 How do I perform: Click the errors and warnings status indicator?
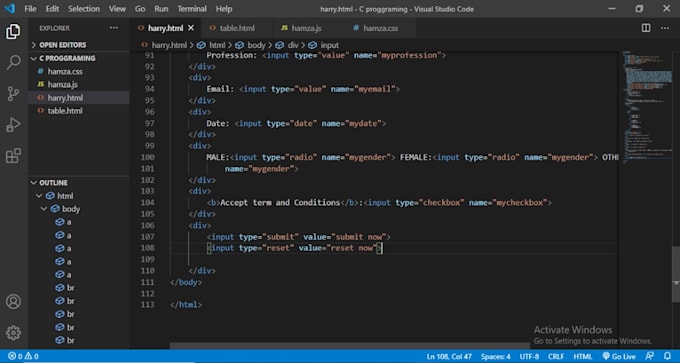(23, 356)
